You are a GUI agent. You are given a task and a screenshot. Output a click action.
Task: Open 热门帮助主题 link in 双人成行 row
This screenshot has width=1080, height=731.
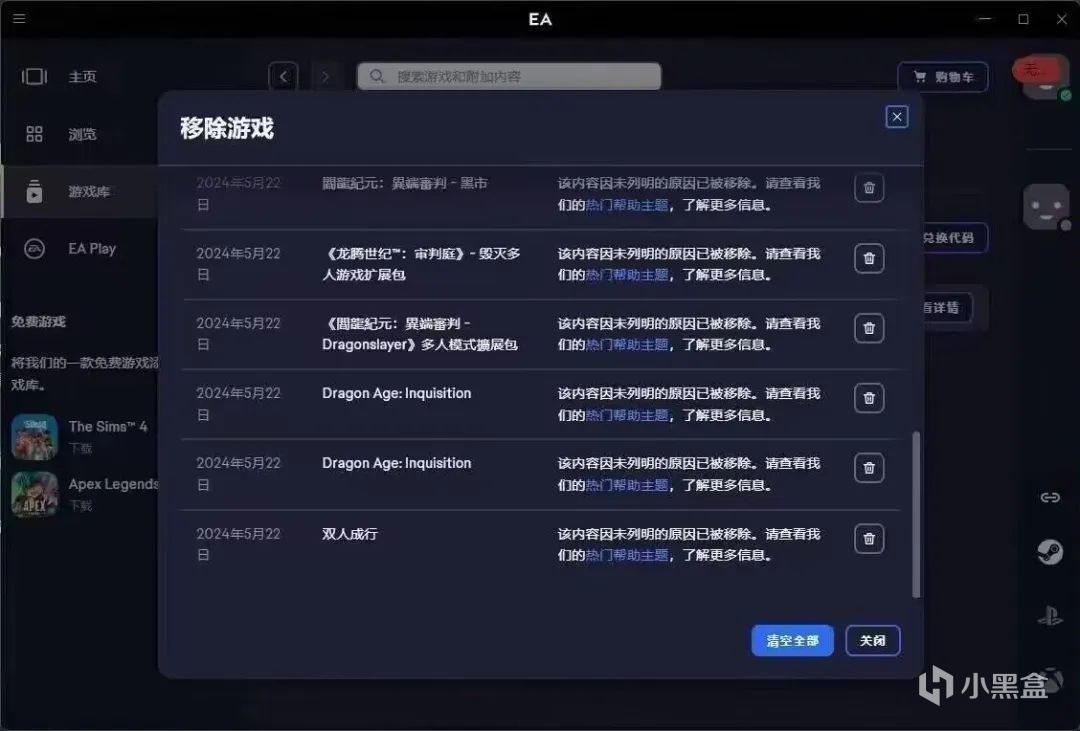point(627,555)
